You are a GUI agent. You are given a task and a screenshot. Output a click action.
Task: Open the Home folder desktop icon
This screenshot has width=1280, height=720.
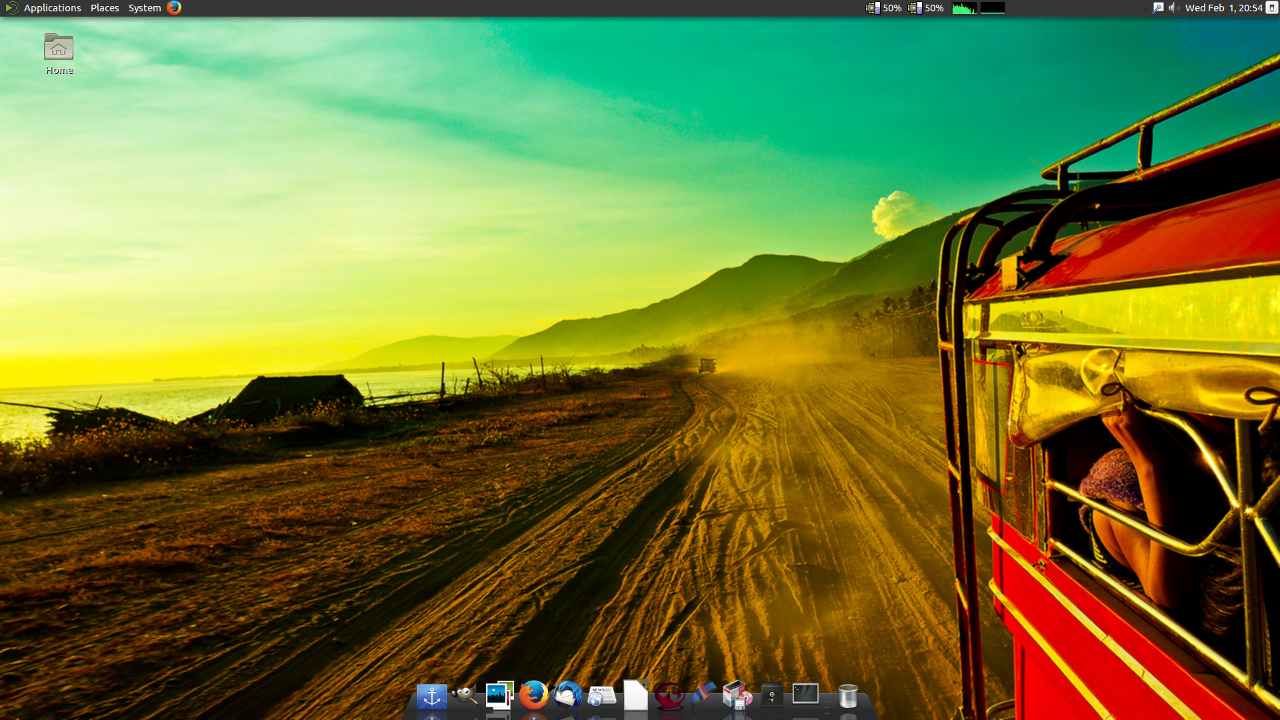click(x=59, y=54)
